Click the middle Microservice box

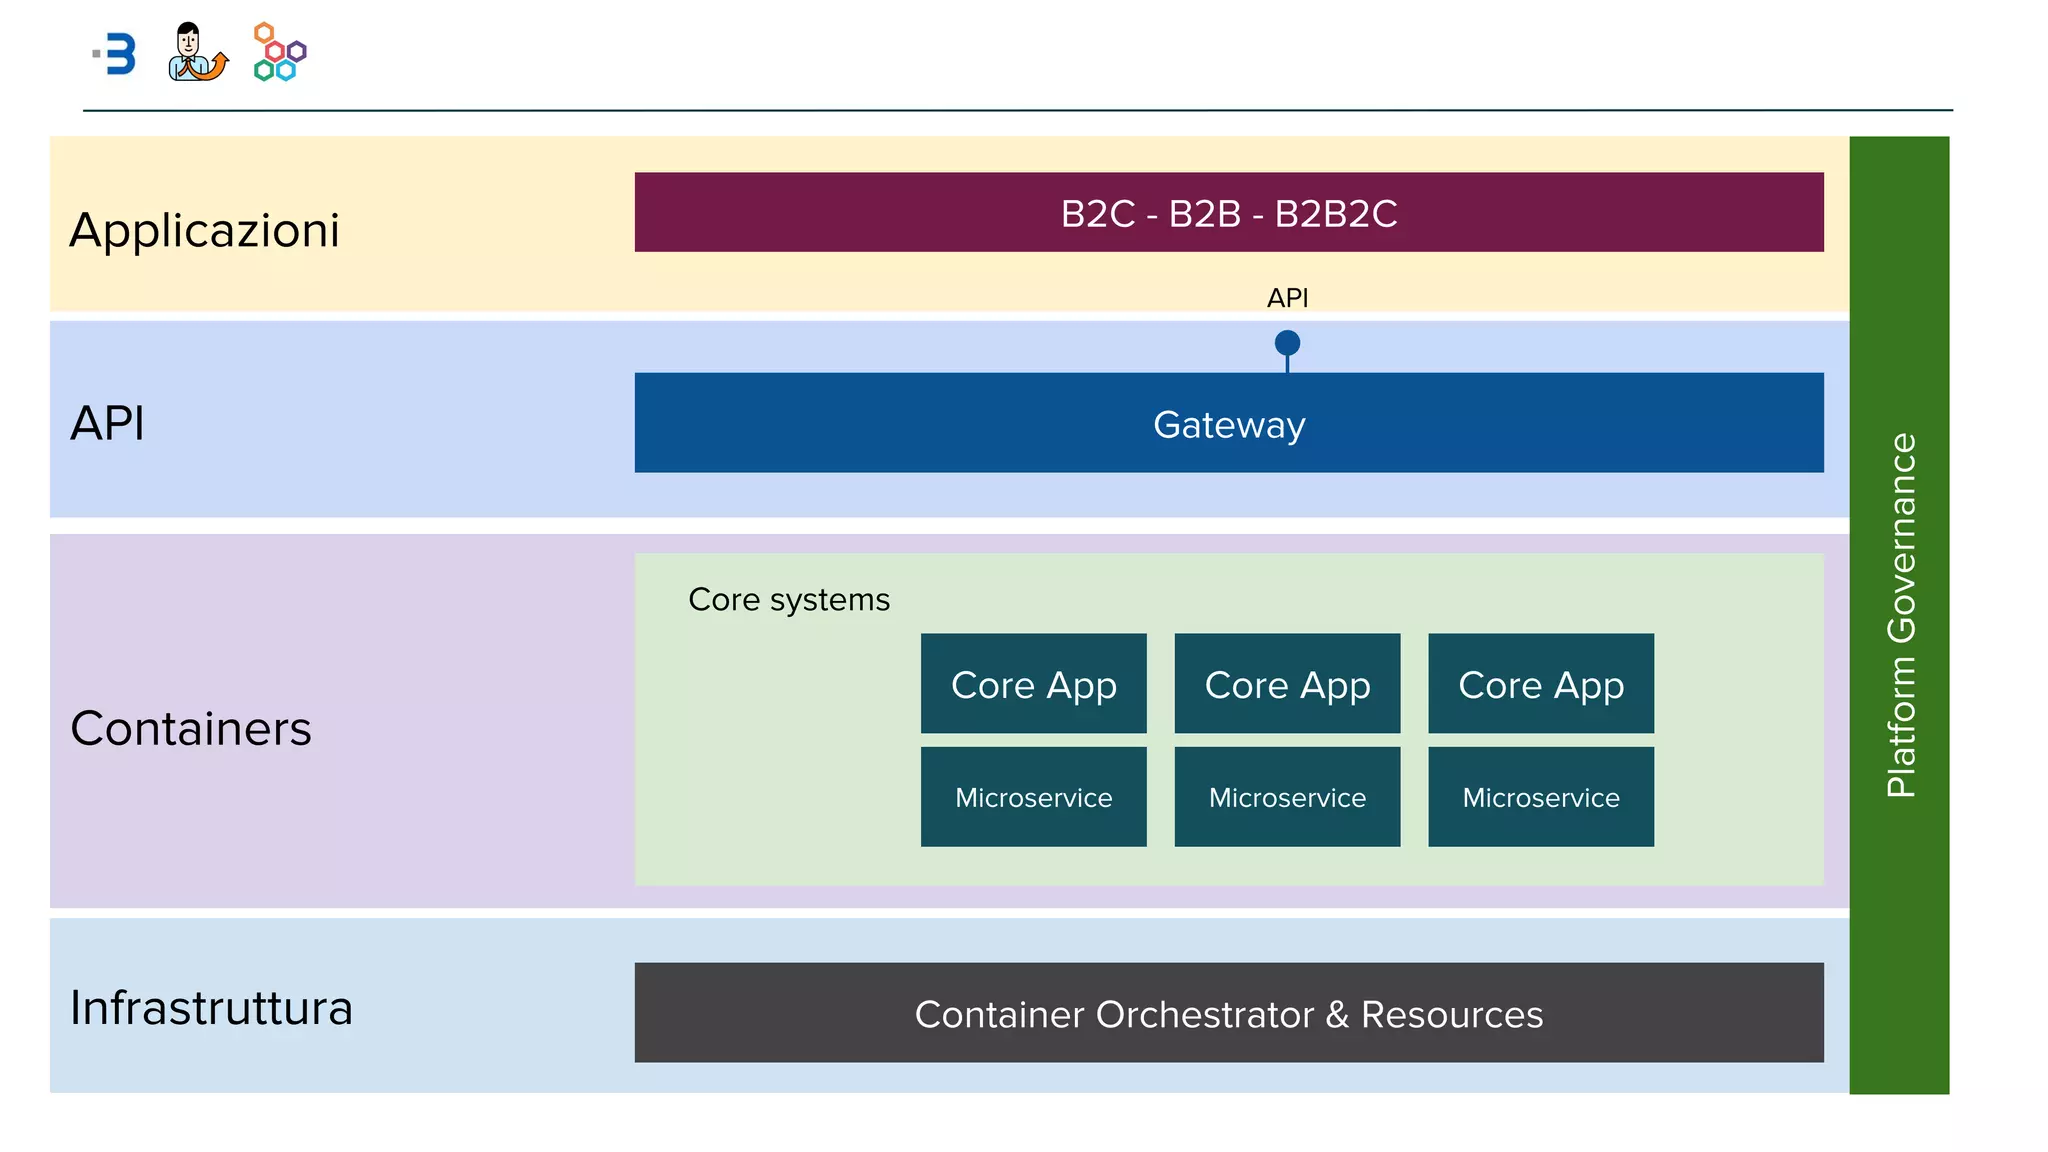pos(1287,797)
